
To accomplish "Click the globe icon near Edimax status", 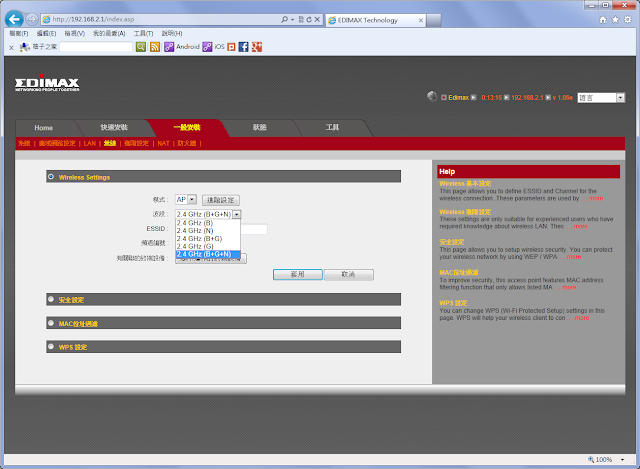I will click(x=432, y=96).
